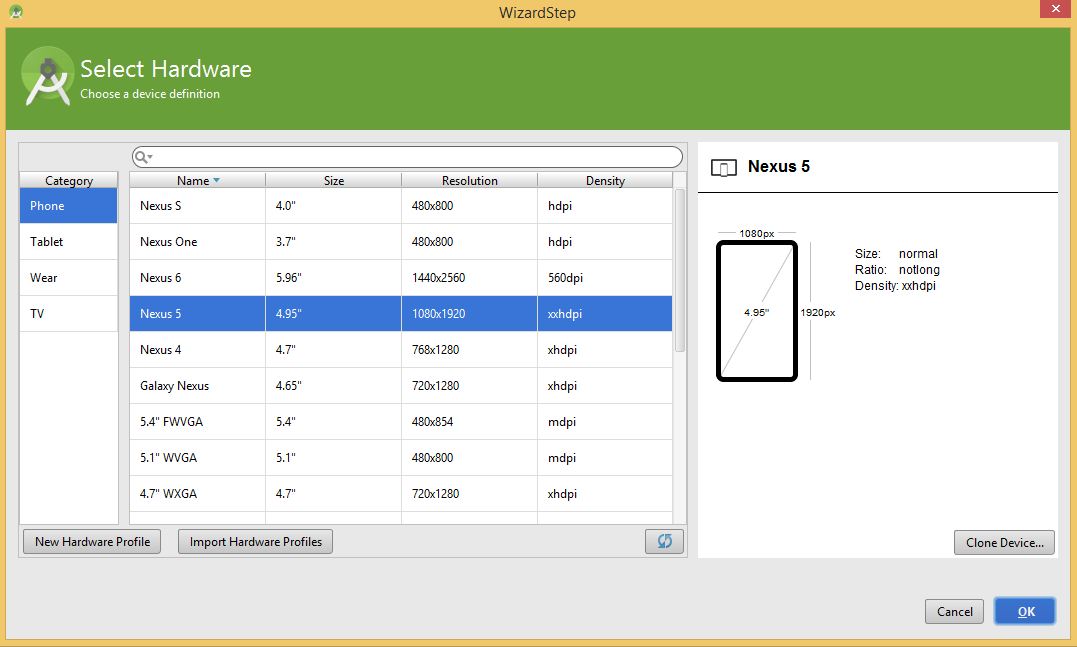1077x647 pixels.
Task: Click the 560dpi density cell
Action: coord(605,277)
